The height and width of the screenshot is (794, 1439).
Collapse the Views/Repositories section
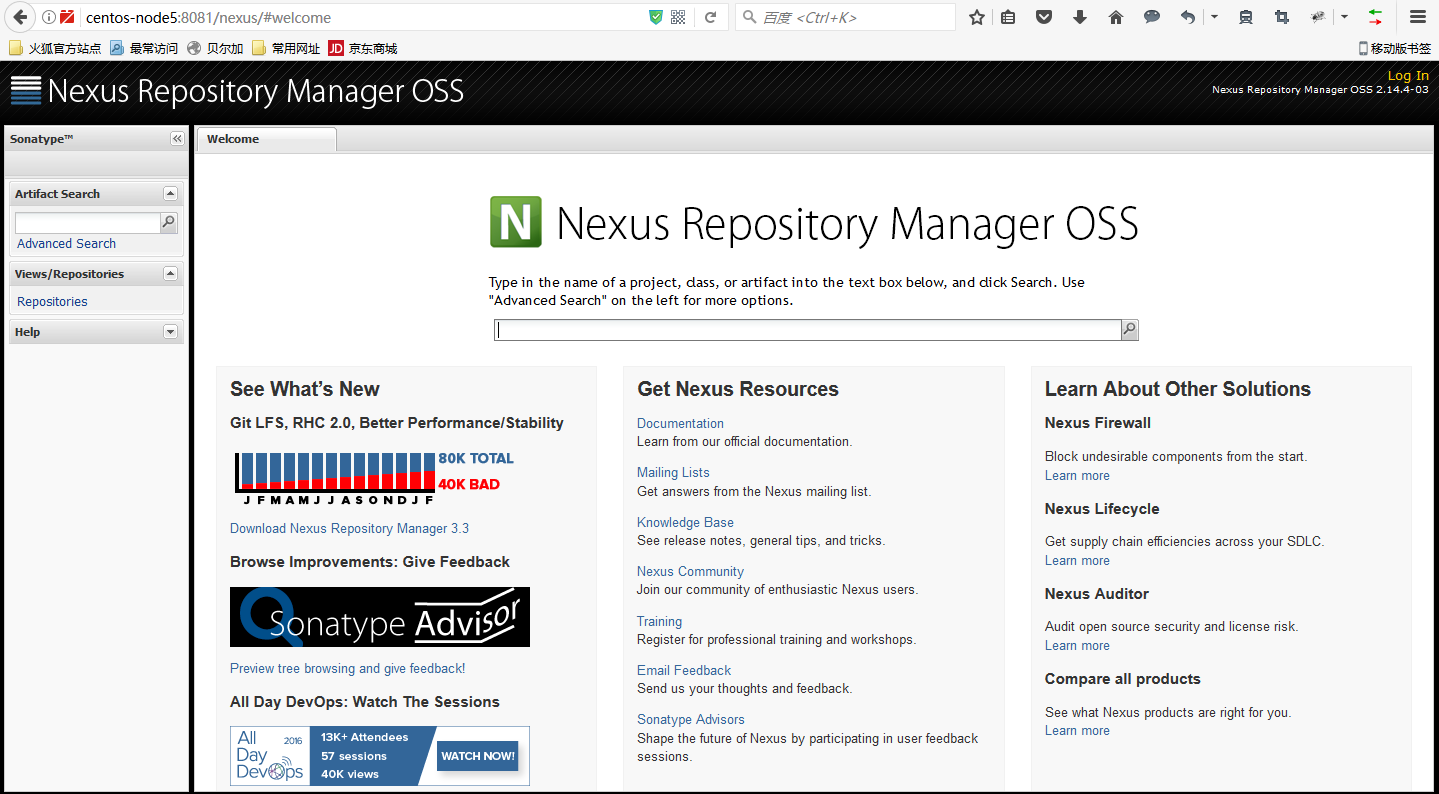point(170,274)
